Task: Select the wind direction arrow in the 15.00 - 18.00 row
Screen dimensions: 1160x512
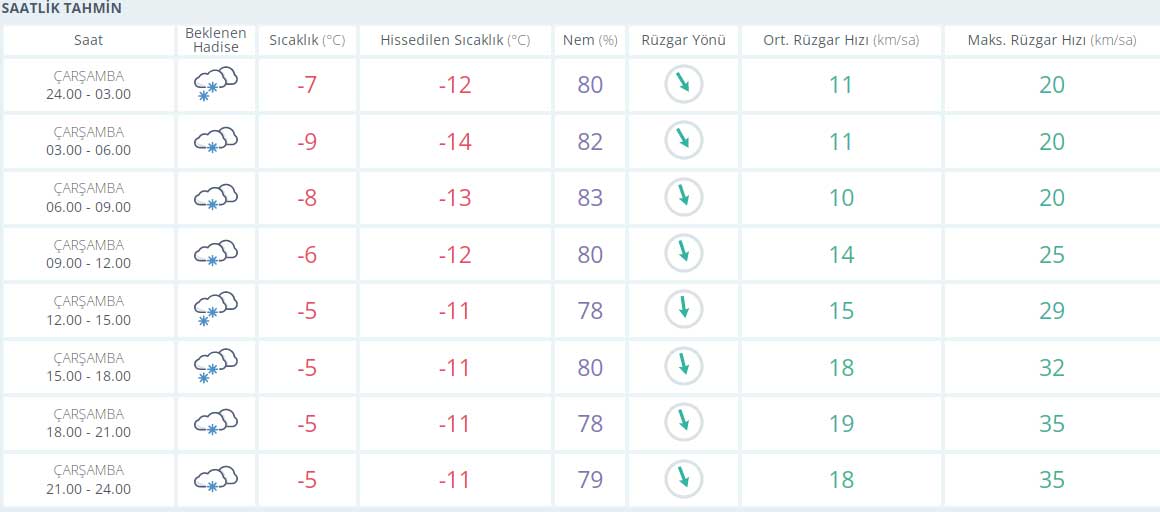Action: tap(684, 366)
